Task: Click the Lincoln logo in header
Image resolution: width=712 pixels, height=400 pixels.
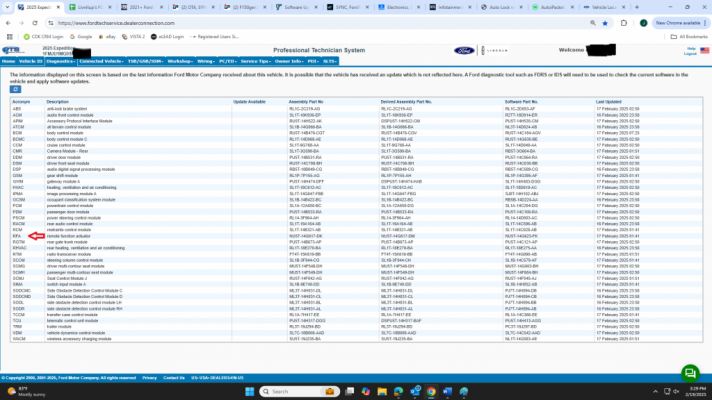Action: (494, 50)
